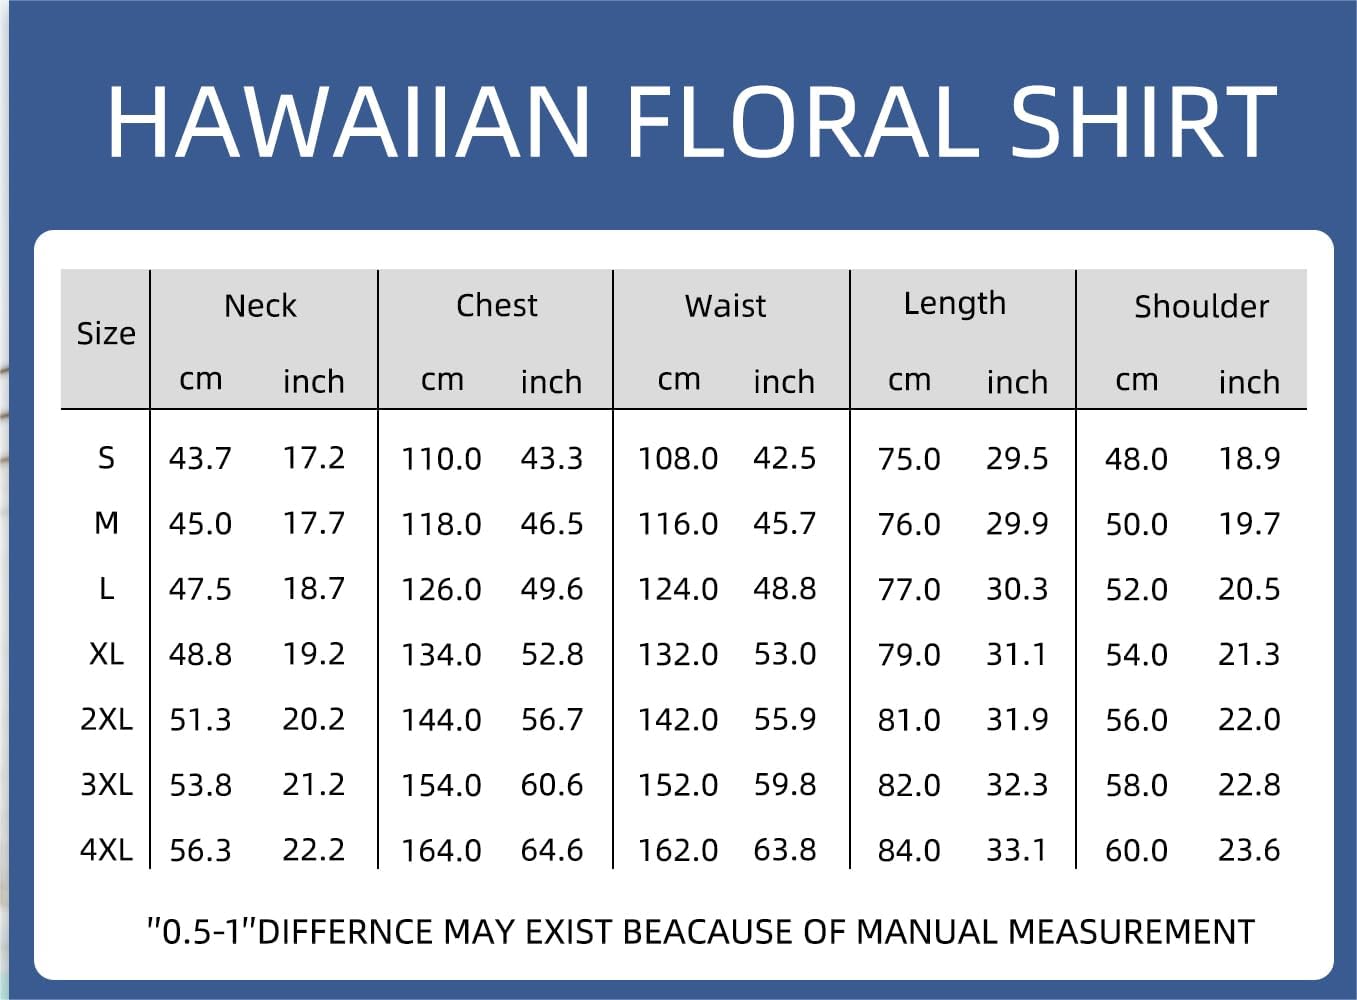Click the 53.0 waist inch value

point(785,654)
